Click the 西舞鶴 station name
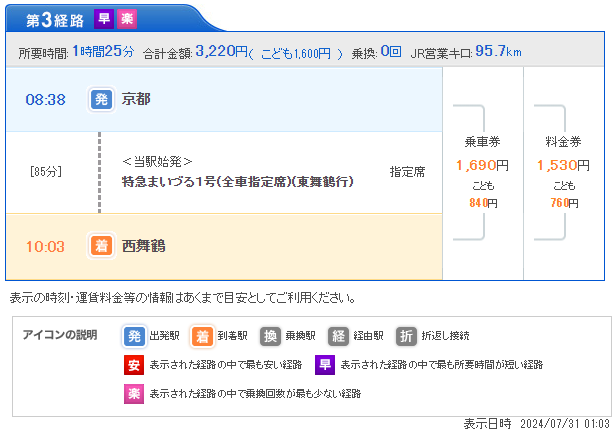The width and height of the screenshot is (615, 433). coord(144,246)
